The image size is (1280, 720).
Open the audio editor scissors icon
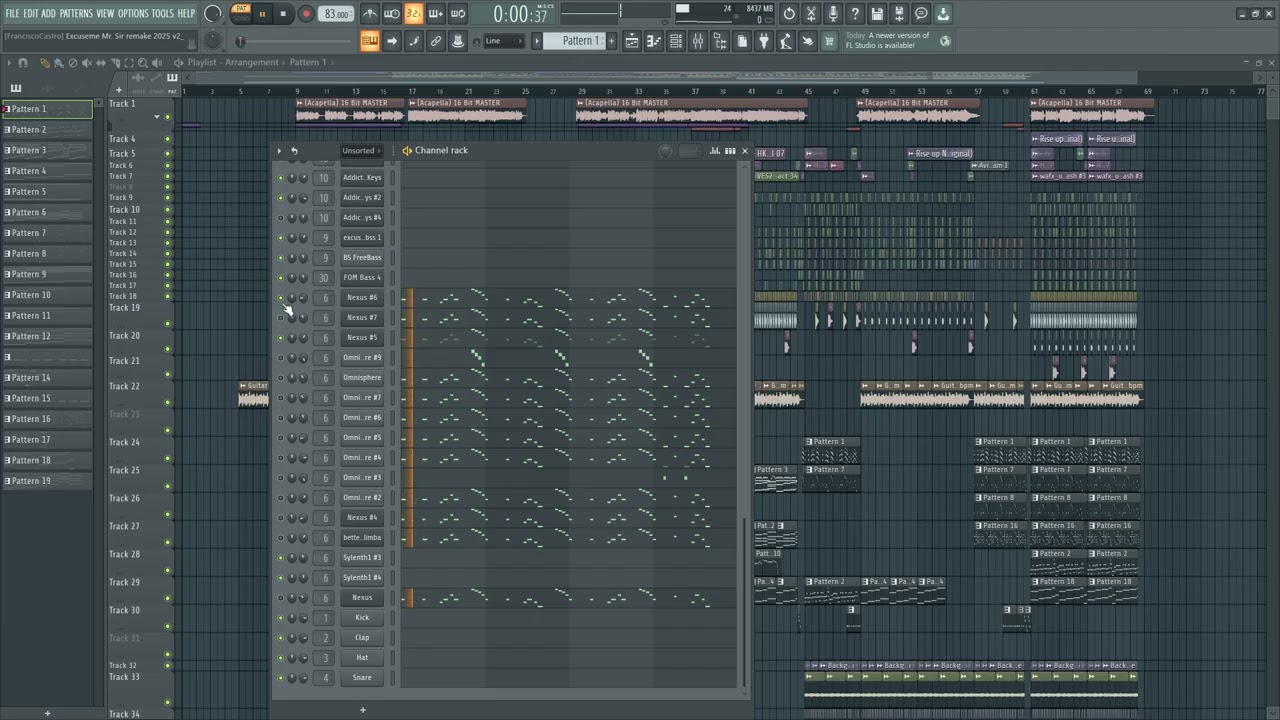click(x=811, y=14)
